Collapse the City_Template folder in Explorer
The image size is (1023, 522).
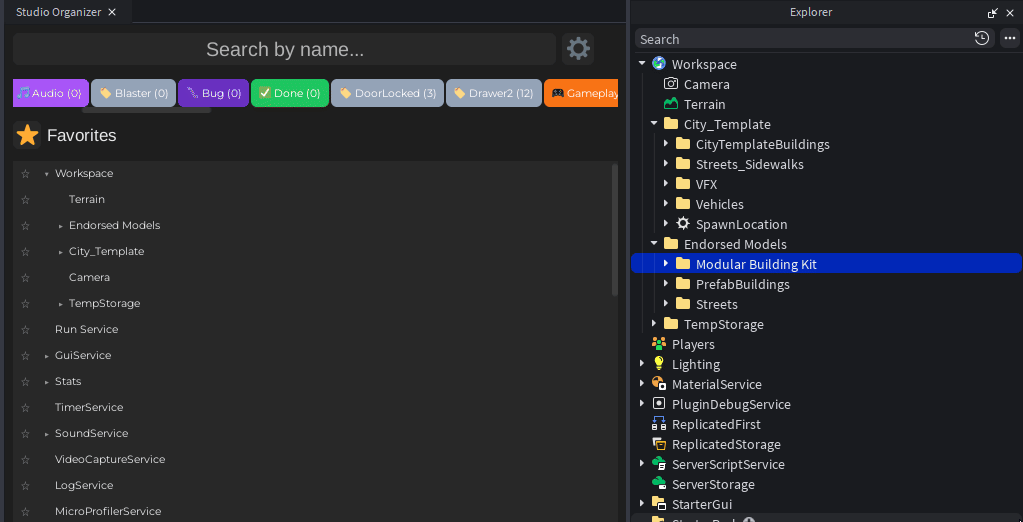pos(654,124)
